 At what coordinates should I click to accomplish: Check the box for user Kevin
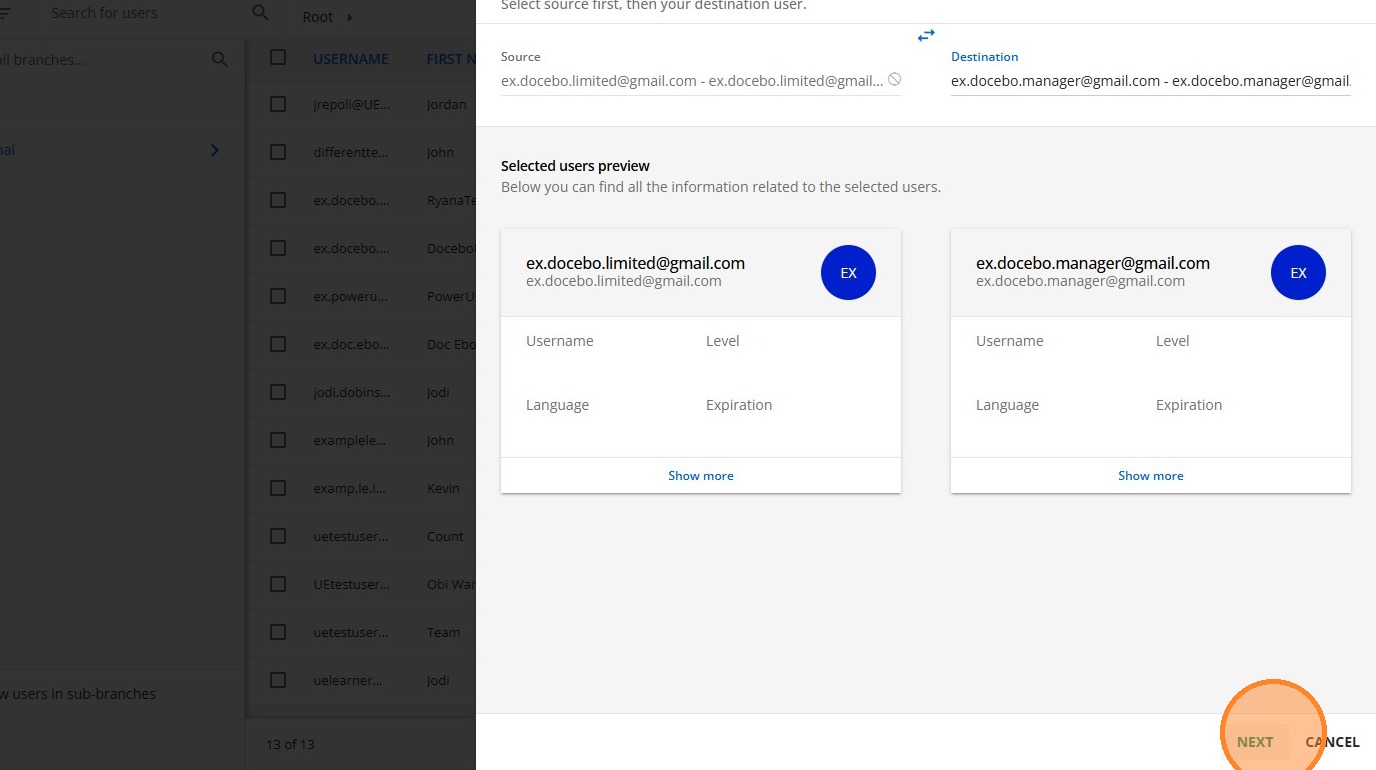(278, 488)
